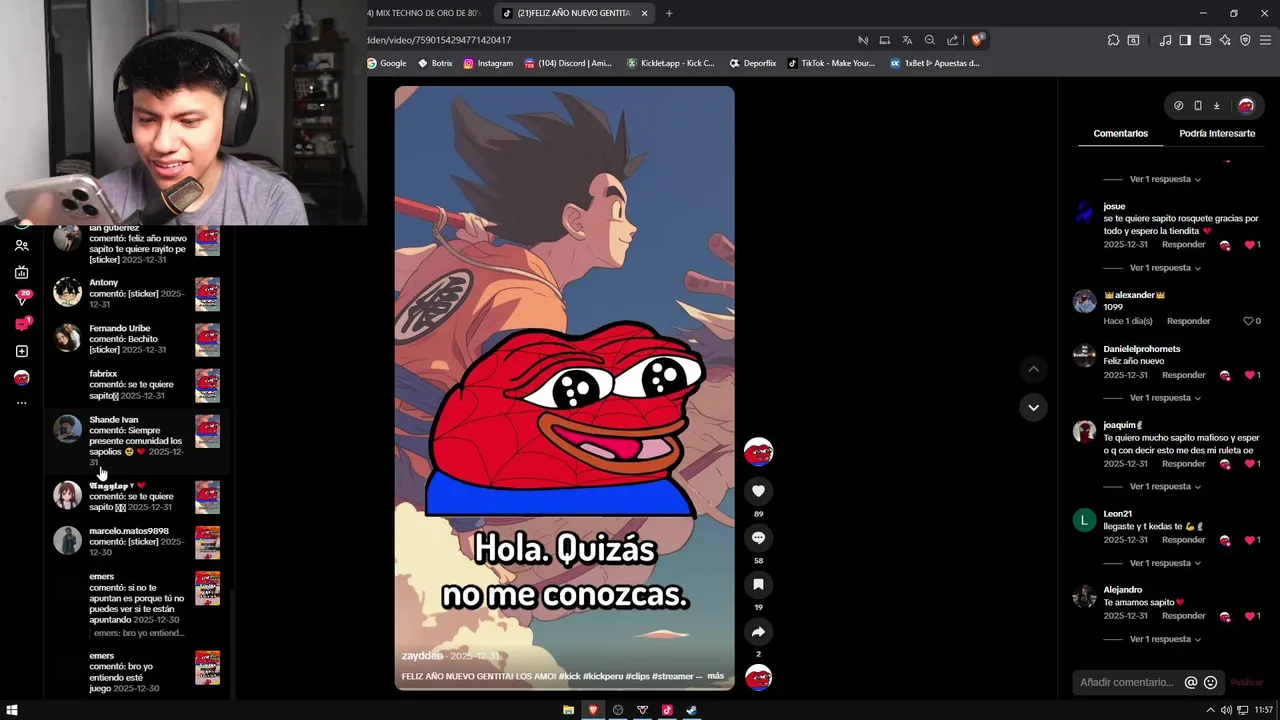This screenshot has width=1280, height=720.
Task: Open TikTok icon on the taskbar
Action: click(667, 710)
